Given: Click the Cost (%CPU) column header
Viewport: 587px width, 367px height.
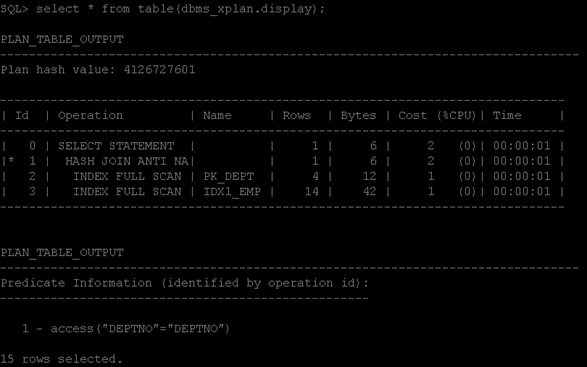Looking at the screenshot, I should [x=437, y=115].
